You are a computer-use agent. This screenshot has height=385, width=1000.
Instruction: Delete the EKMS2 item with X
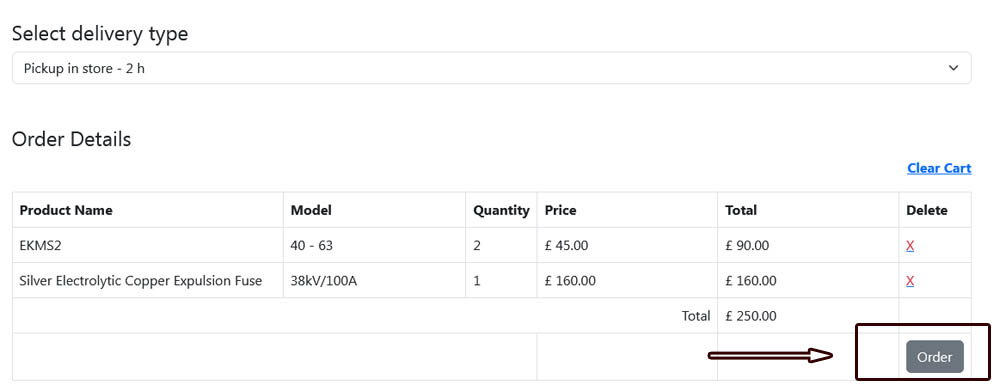(910, 245)
